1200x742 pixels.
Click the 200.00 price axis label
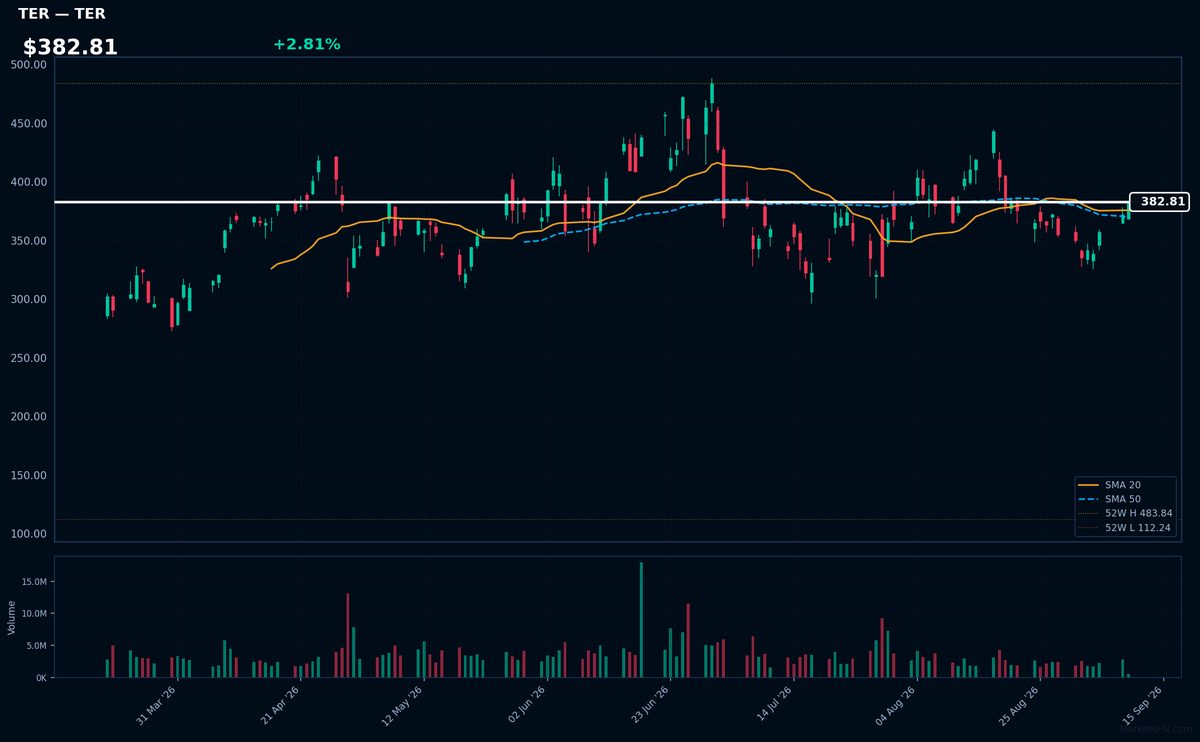(x=29, y=417)
